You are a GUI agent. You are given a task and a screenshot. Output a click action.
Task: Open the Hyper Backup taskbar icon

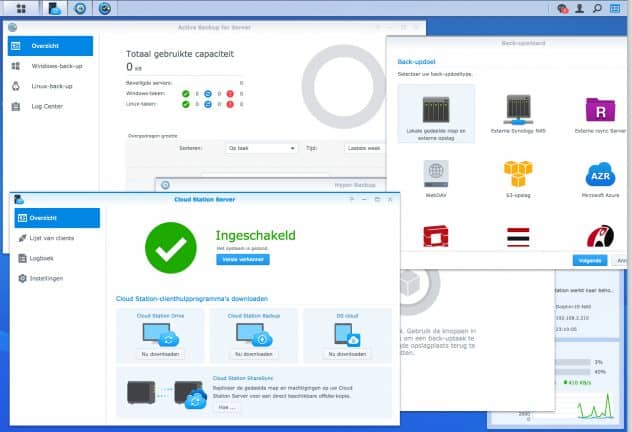point(80,8)
